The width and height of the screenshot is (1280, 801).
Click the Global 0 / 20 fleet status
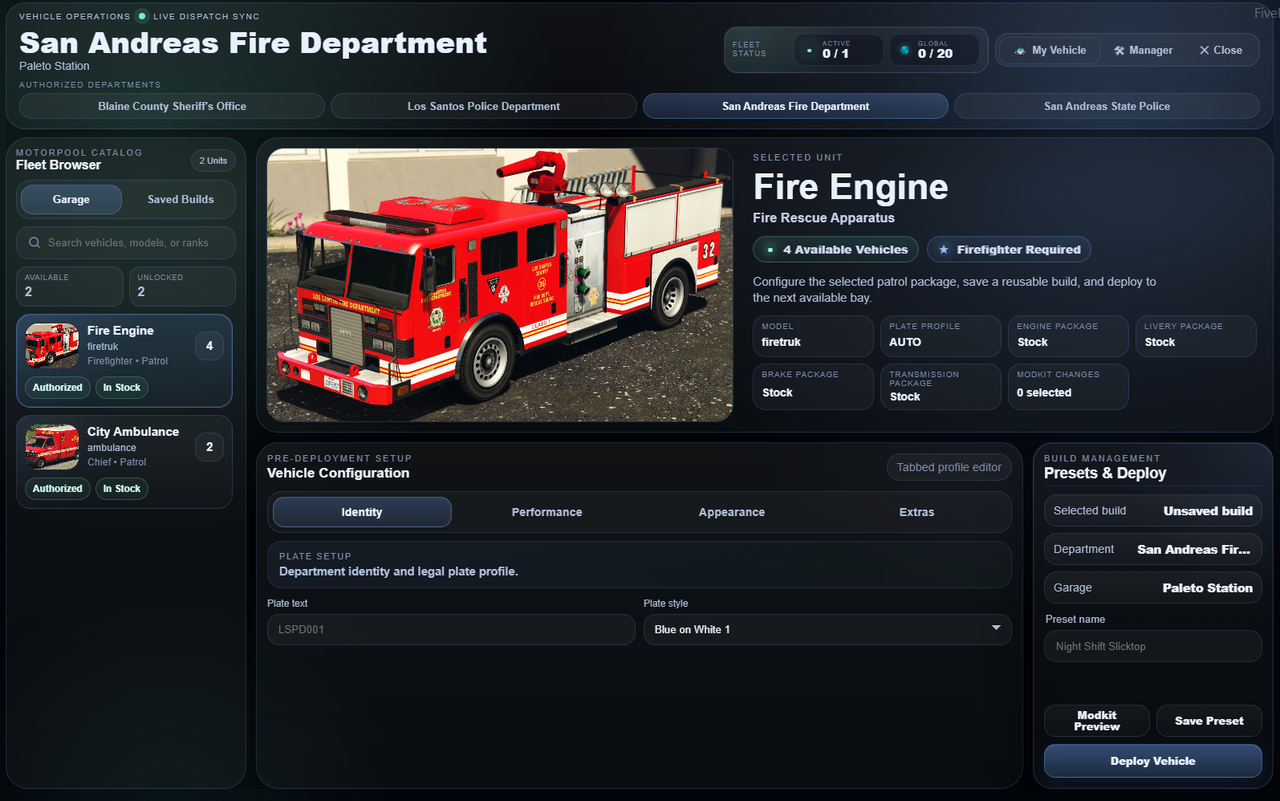[934, 50]
